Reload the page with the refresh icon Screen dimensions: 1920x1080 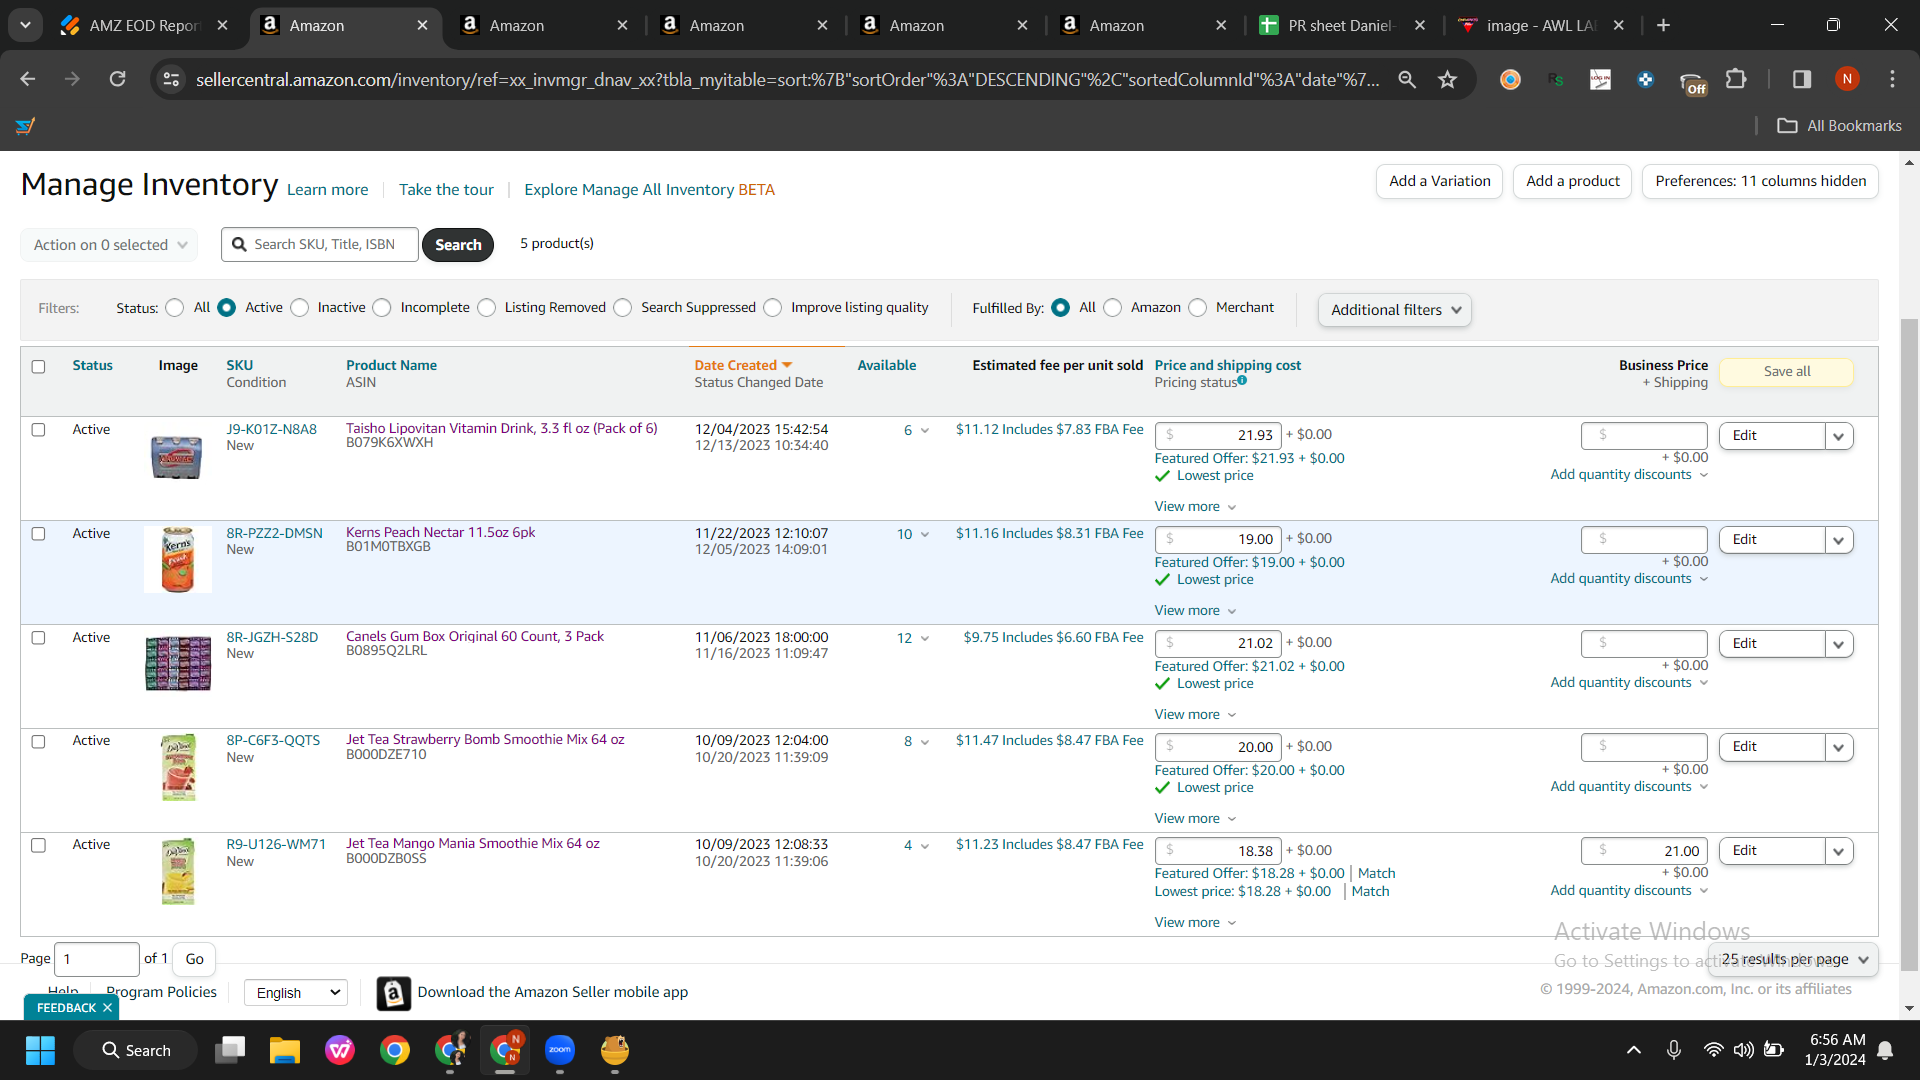117,79
